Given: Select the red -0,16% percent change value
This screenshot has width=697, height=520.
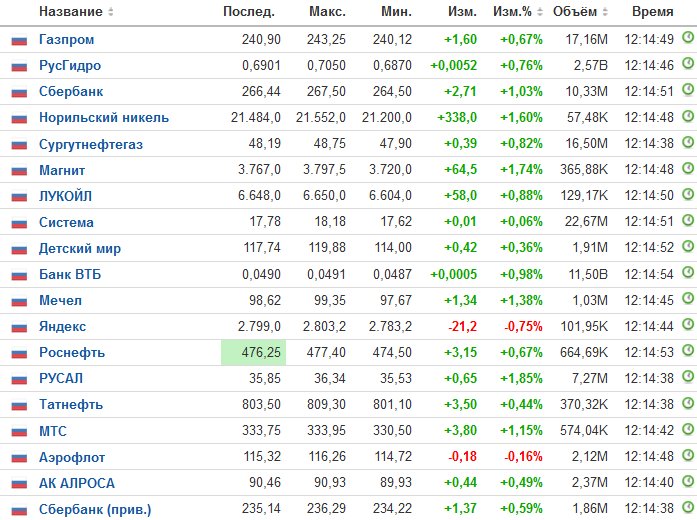Looking at the screenshot, I should [523, 456].
